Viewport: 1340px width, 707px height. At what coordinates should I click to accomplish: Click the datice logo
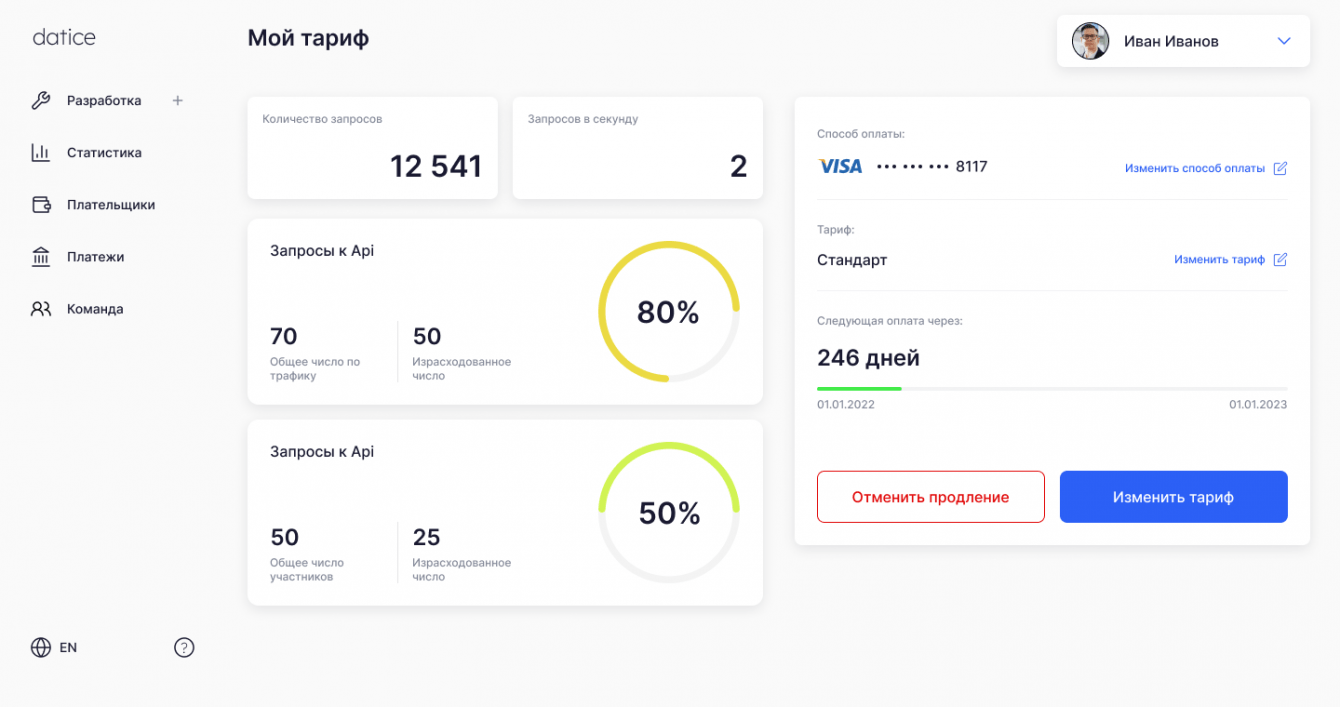pyautogui.click(x=64, y=38)
